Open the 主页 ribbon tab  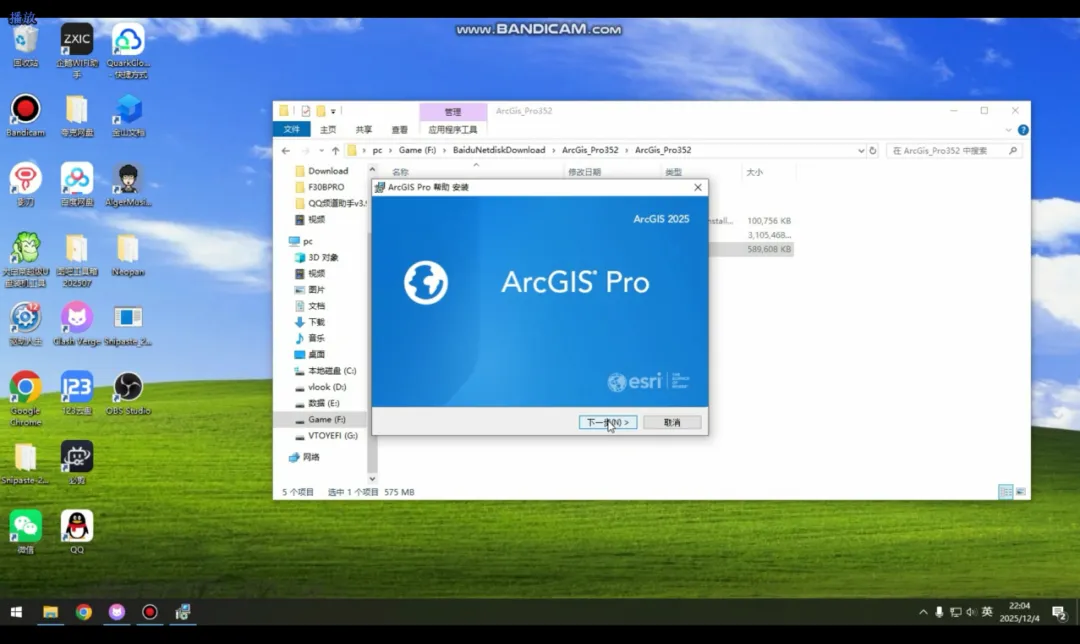(328, 129)
